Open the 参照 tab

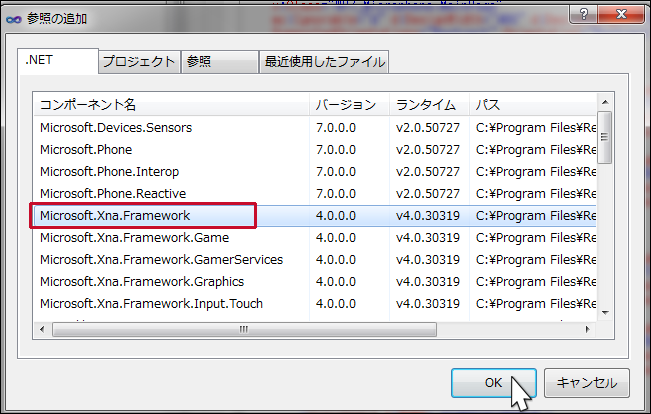coord(220,62)
